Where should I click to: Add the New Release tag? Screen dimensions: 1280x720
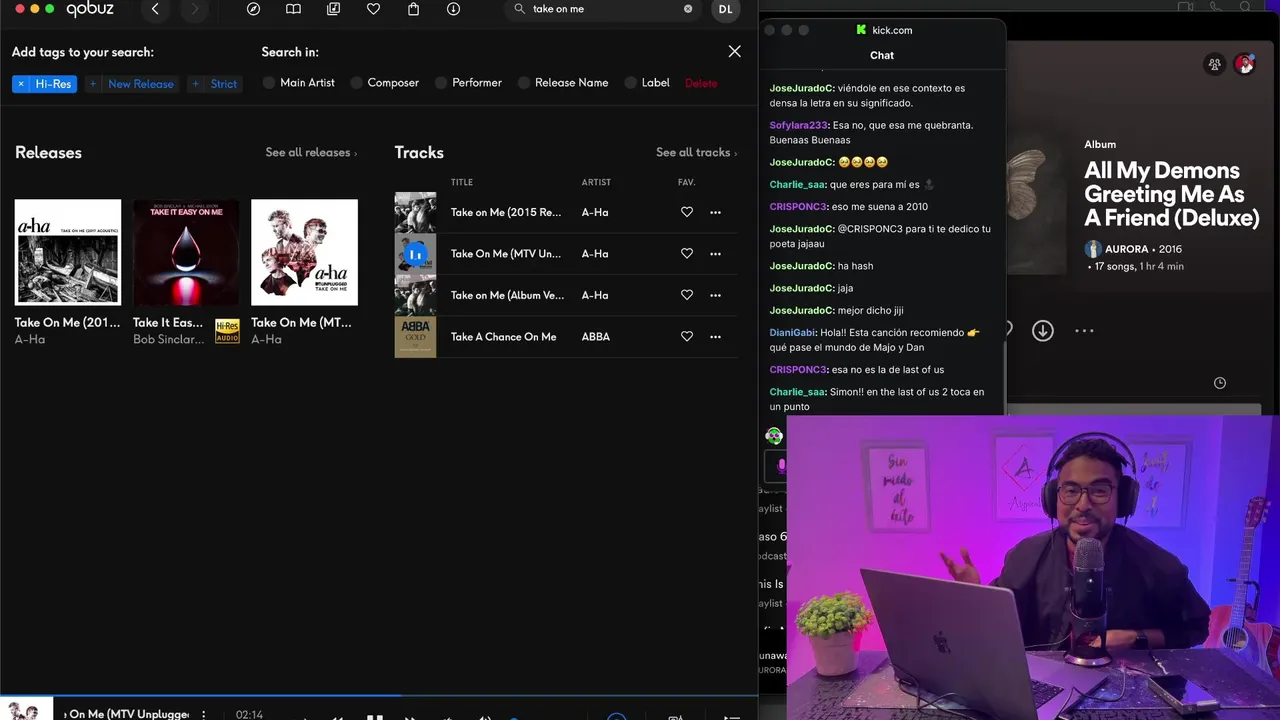(x=131, y=84)
